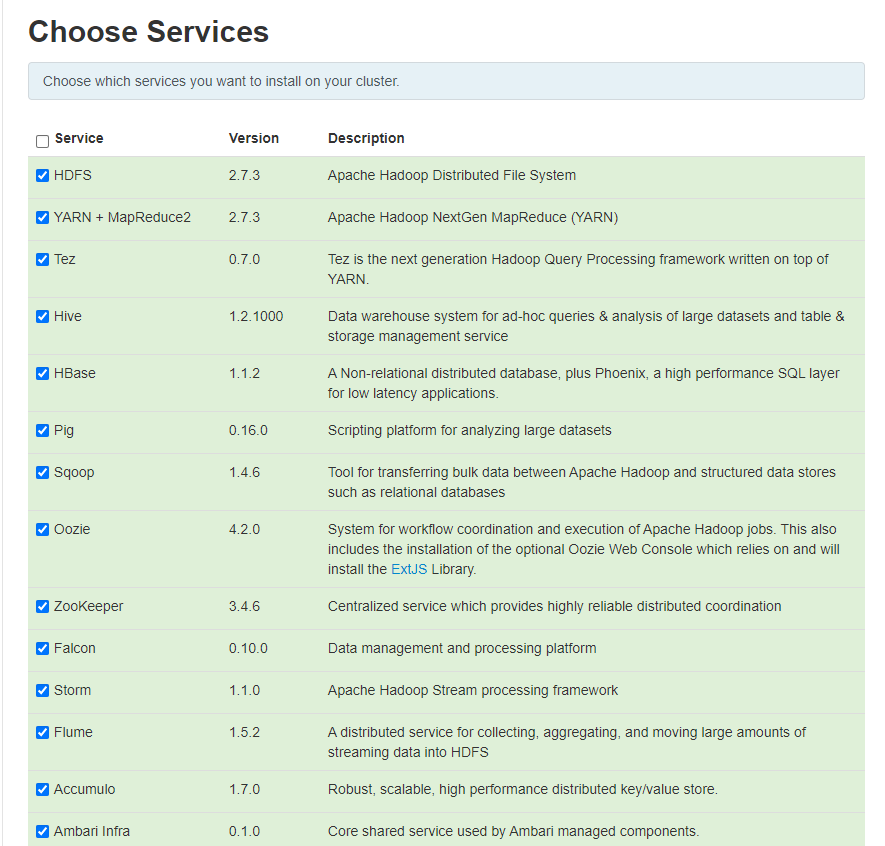Viewport: 885px width, 846px height.
Task: Uncheck the HBase checkbox
Action: (42, 374)
